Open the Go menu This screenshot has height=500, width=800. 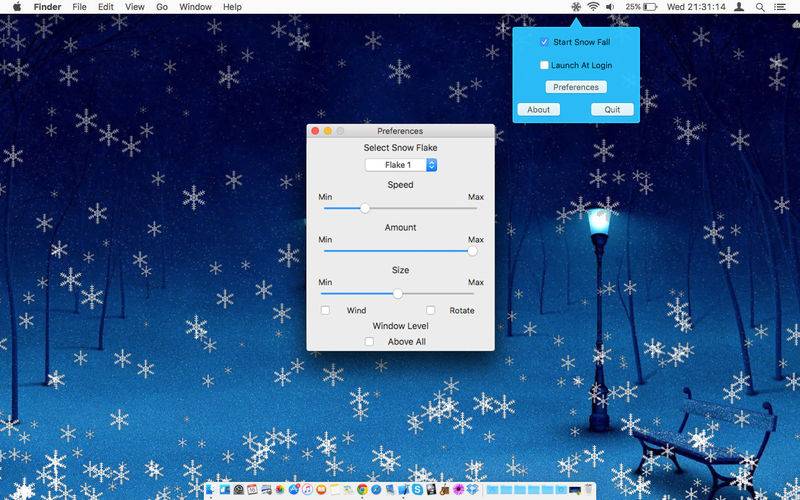162,7
